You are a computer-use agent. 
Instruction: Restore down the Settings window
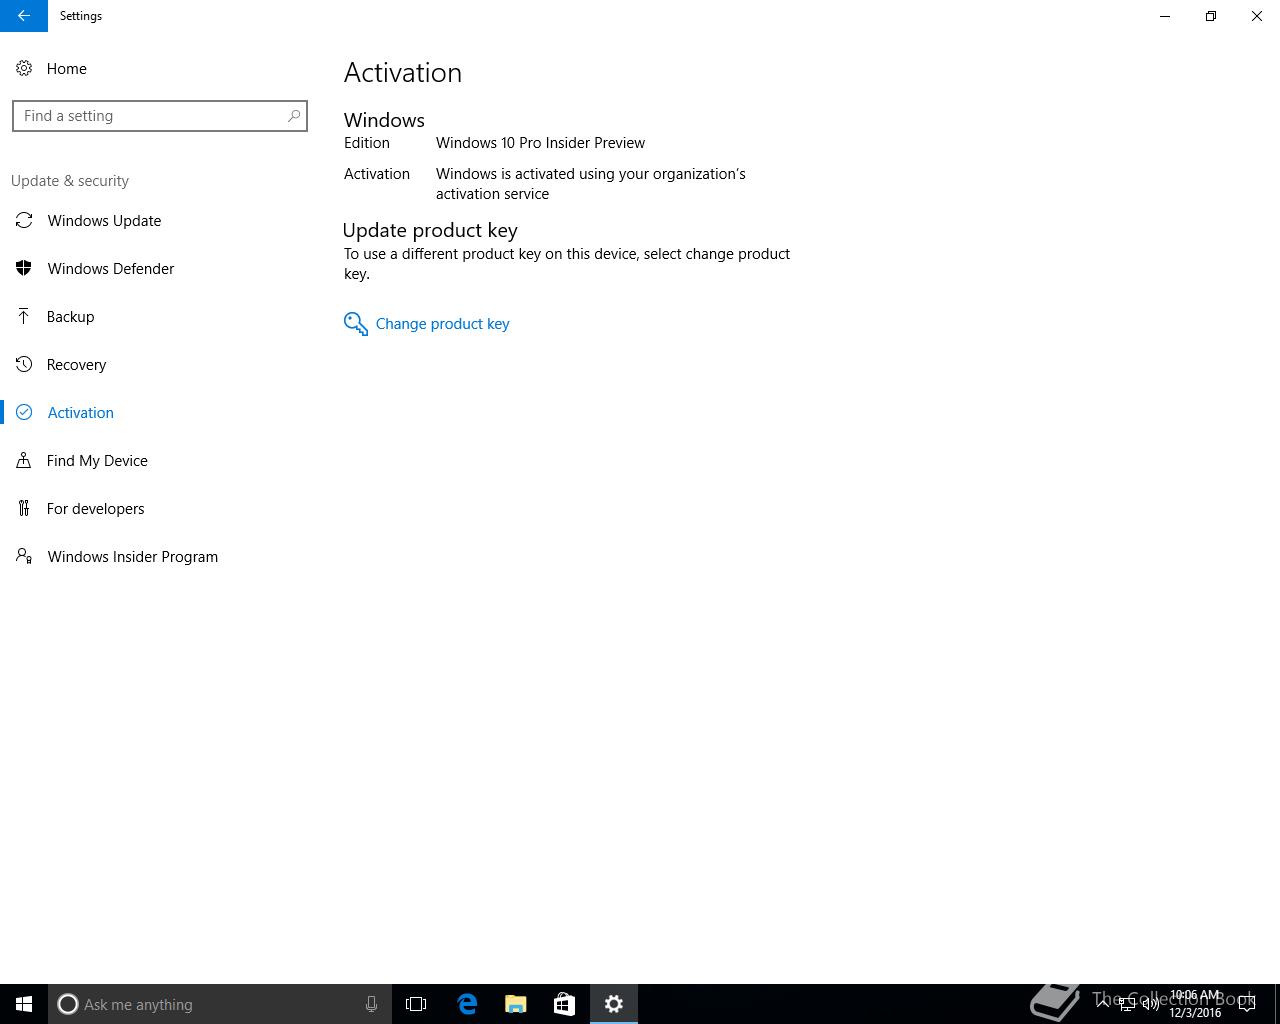[1211, 16]
